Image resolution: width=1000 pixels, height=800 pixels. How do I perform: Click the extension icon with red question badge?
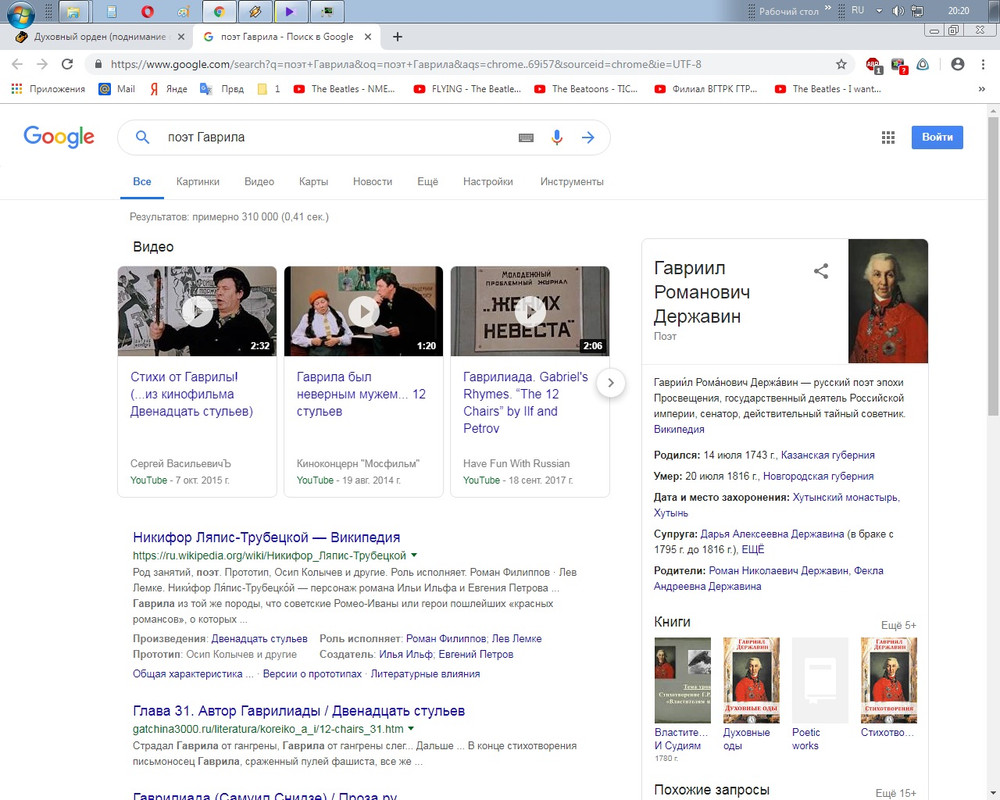899,64
